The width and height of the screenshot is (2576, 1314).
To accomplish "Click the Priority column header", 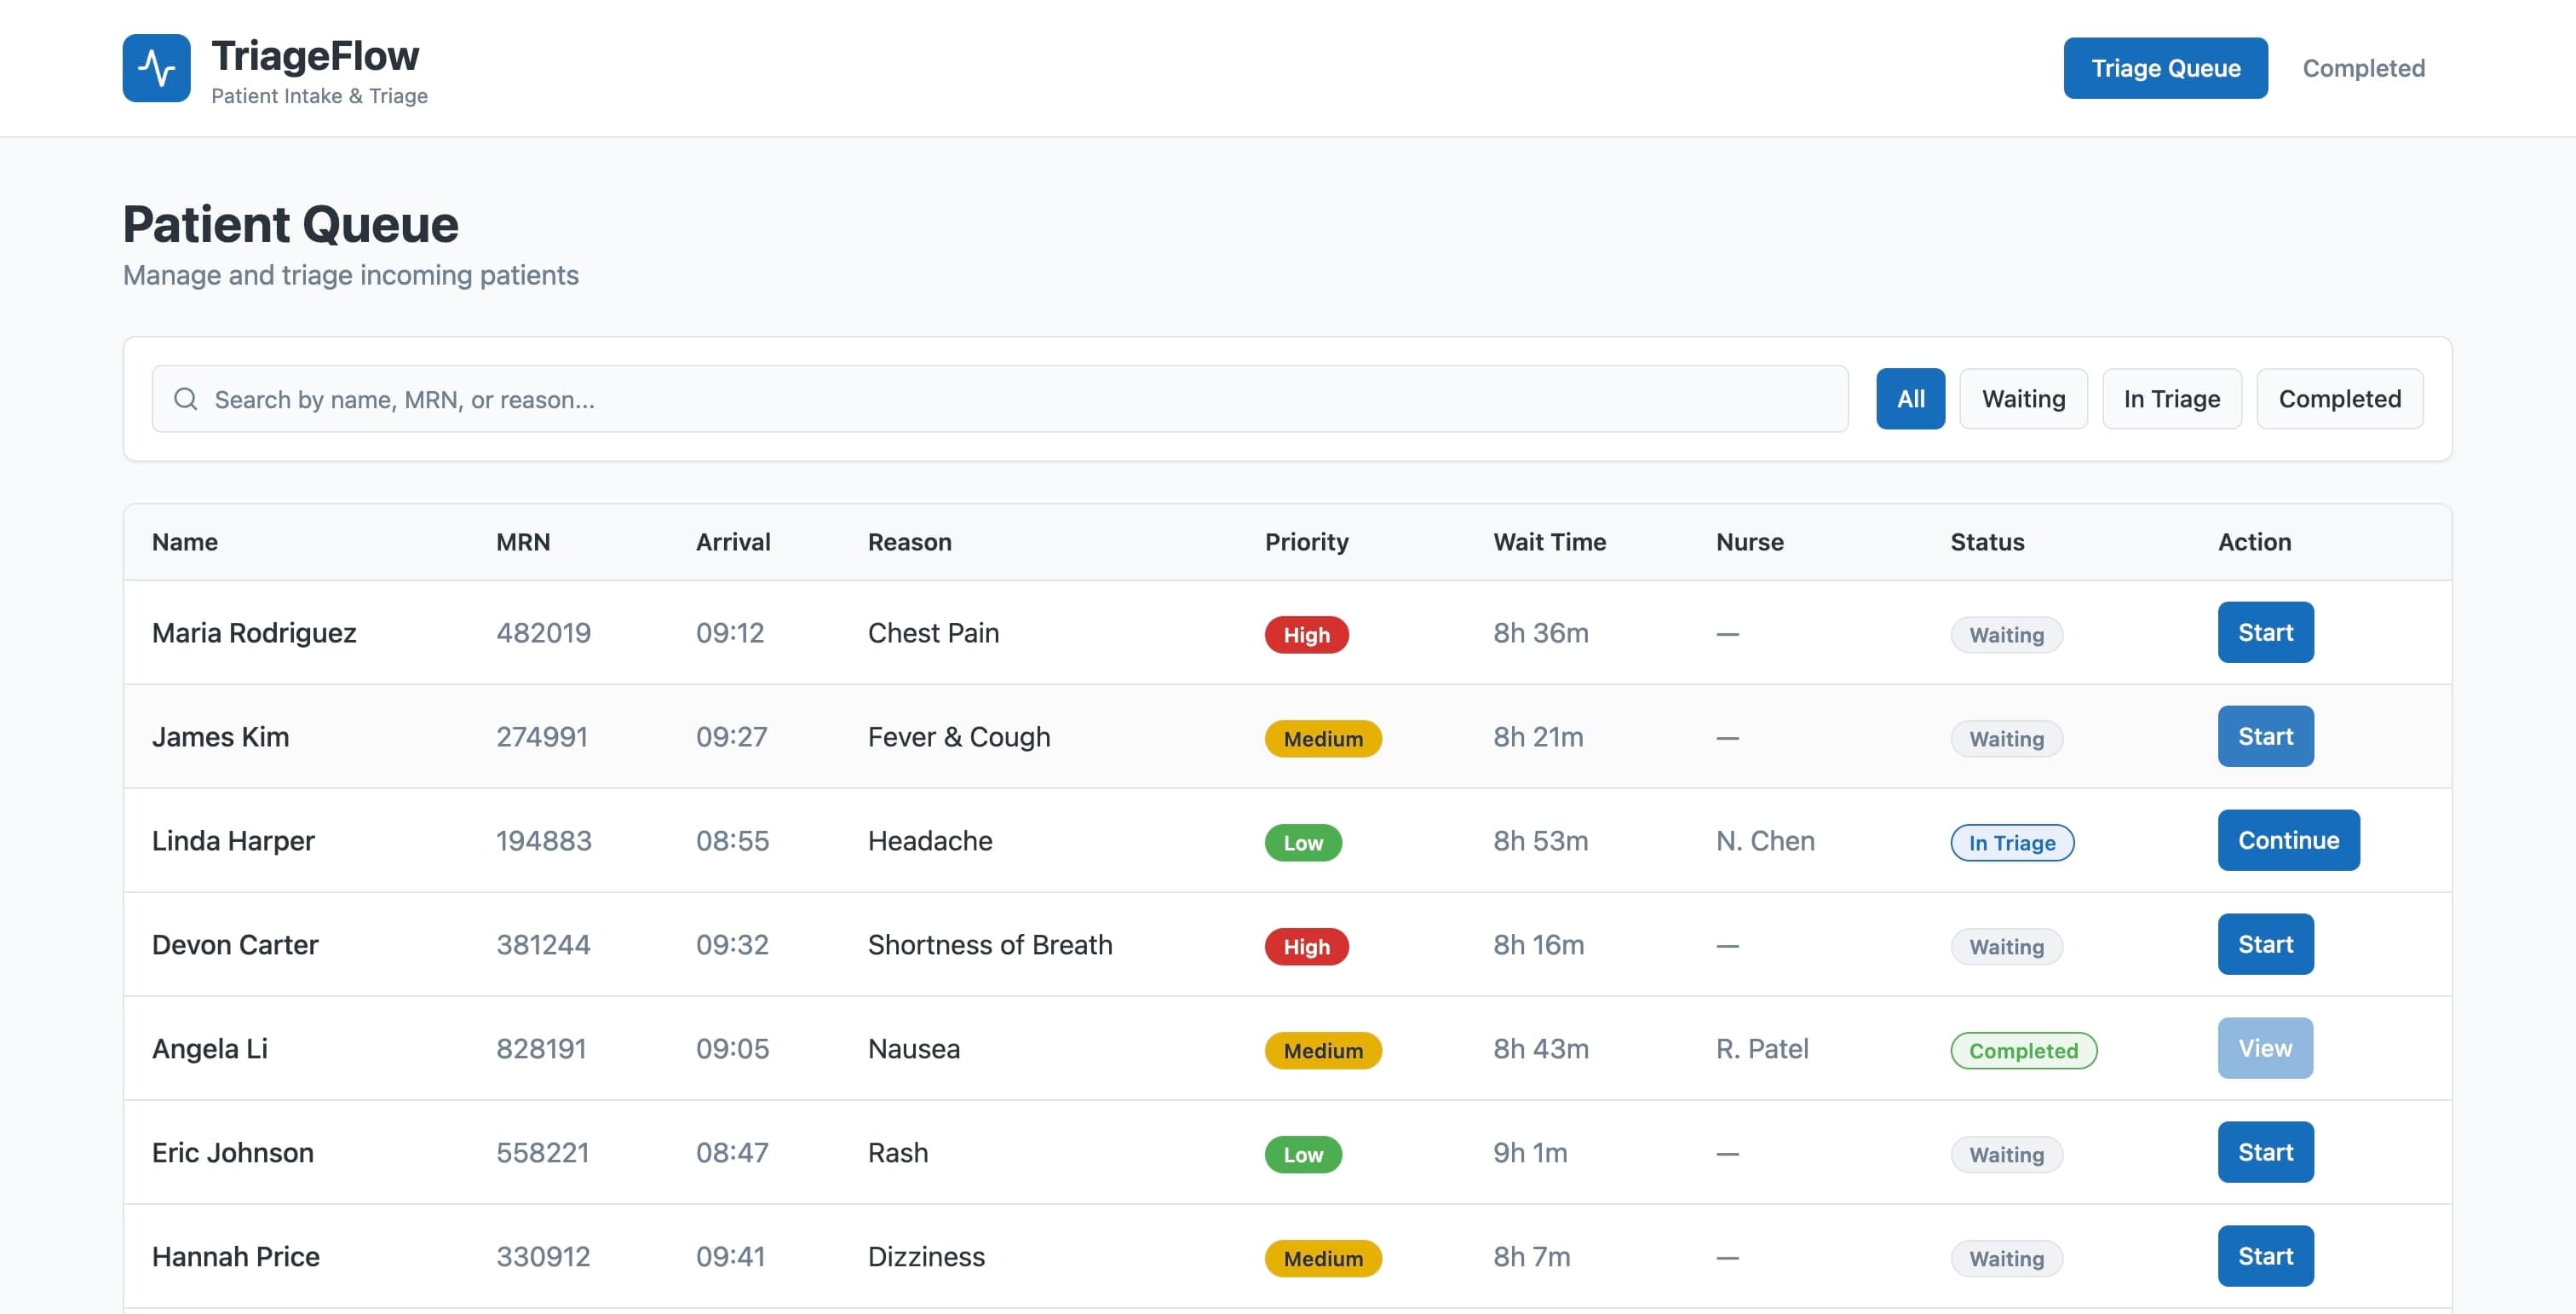I will click(x=1306, y=542).
